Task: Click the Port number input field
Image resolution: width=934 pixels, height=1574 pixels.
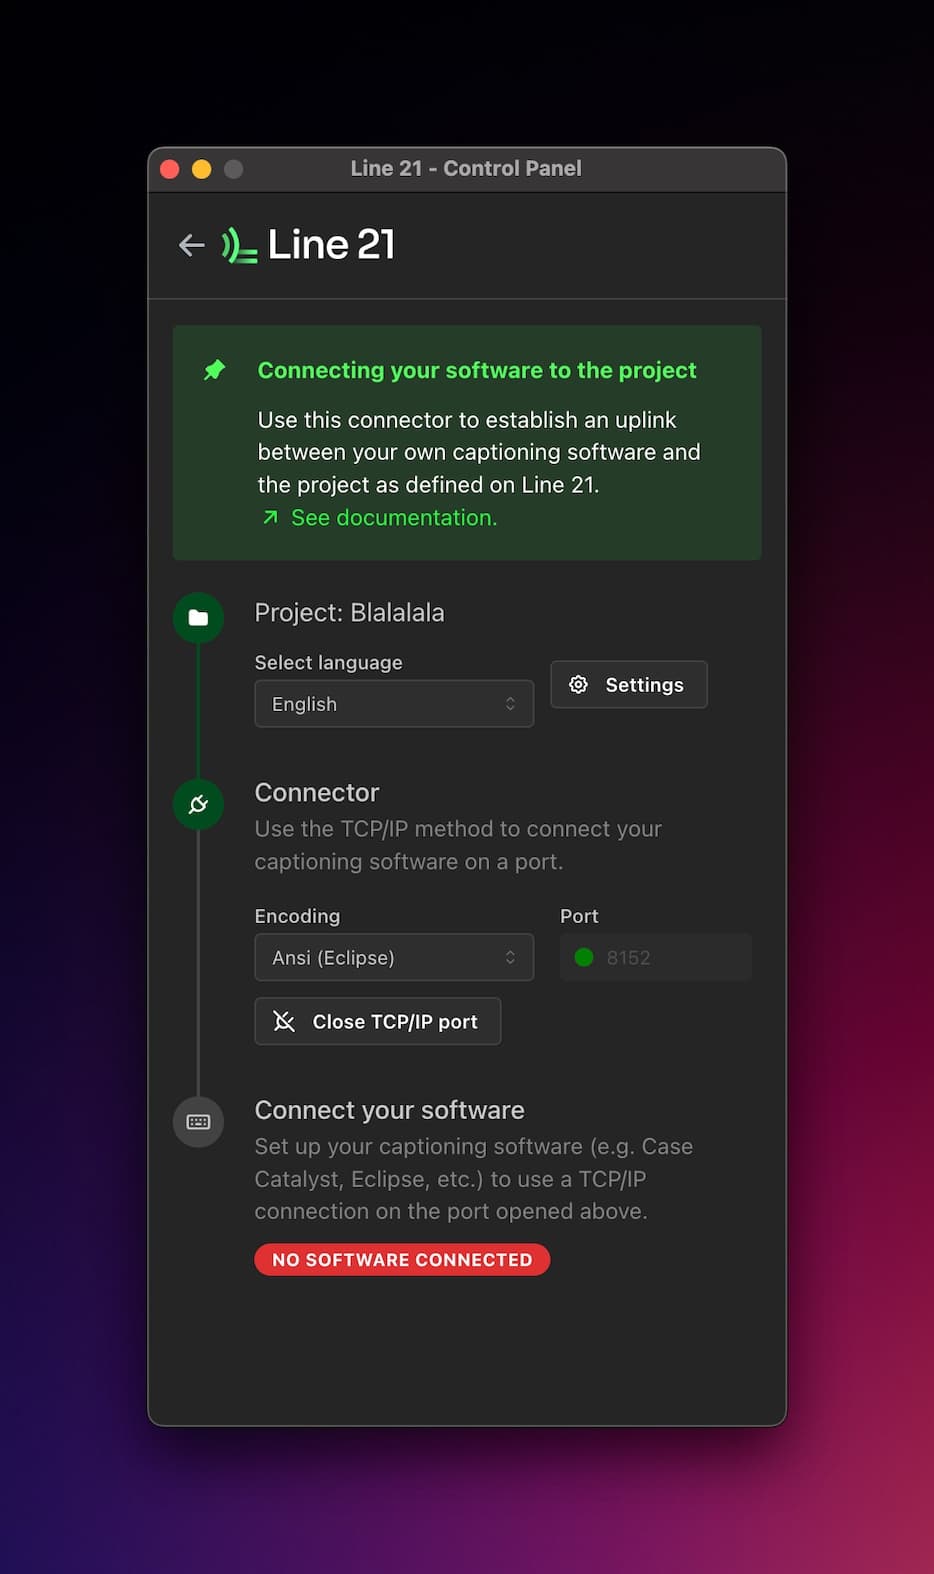Action: tap(670, 958)
